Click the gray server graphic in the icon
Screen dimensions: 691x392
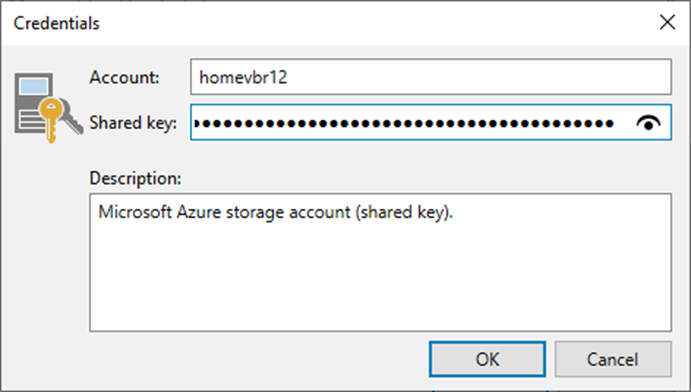pyautogui.click(x=31, y=103)
